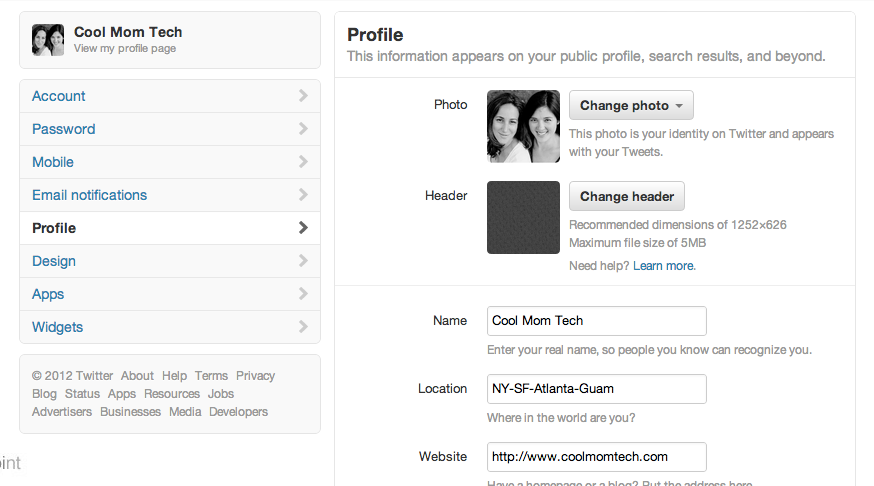Click the profile photo preview

523,127
